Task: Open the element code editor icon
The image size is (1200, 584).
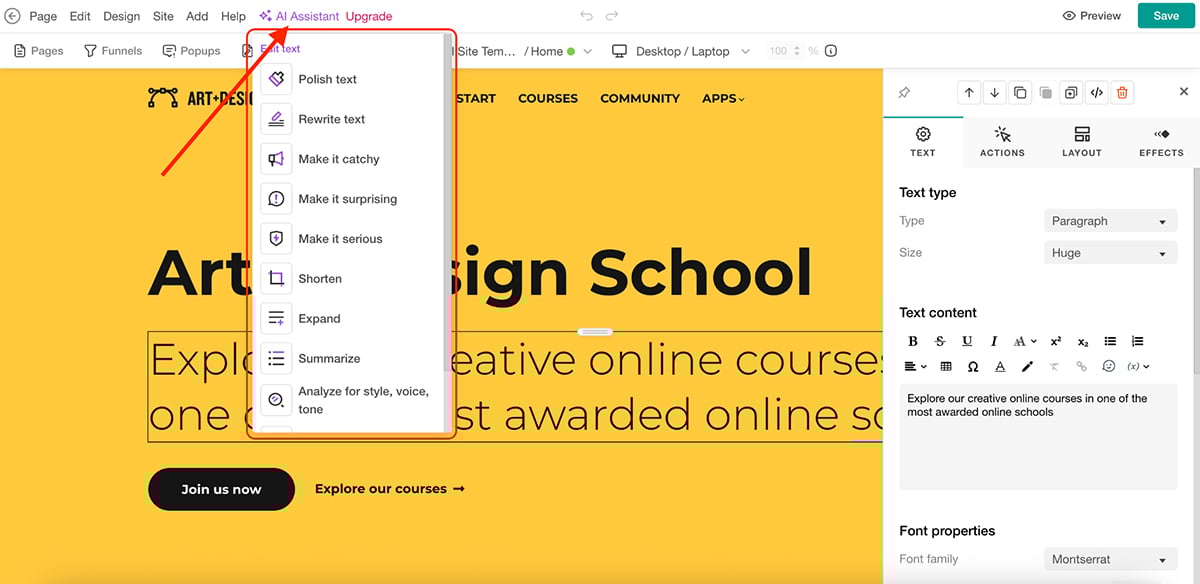Action: (1096, 92)
